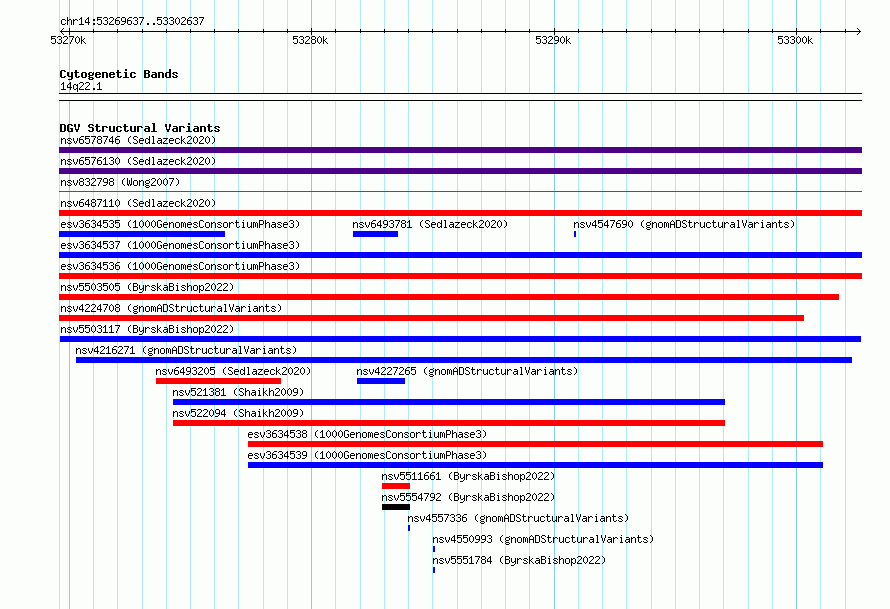Open the esv3634537 variant label
The height and width of the screenshot is (609, 890).
point(180,245)
